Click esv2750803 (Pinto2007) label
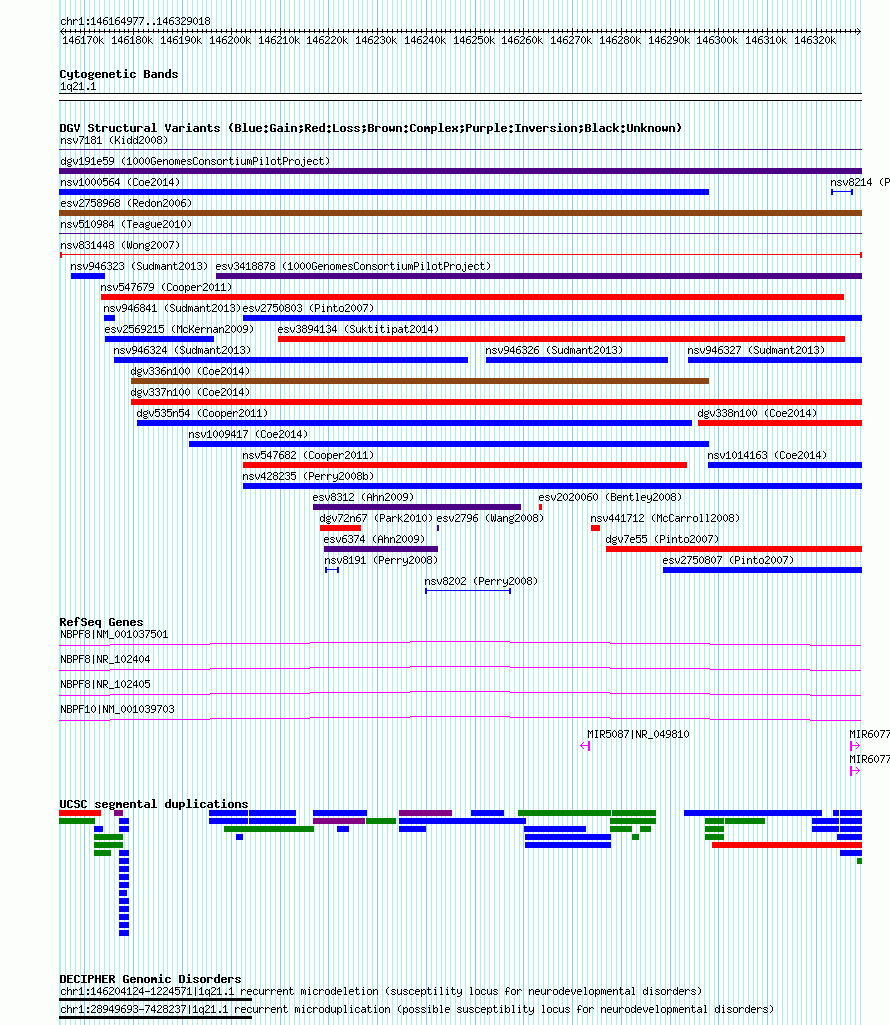This screenshot has width=890, height=1025. pyautogui.click(x=309, y=308)
